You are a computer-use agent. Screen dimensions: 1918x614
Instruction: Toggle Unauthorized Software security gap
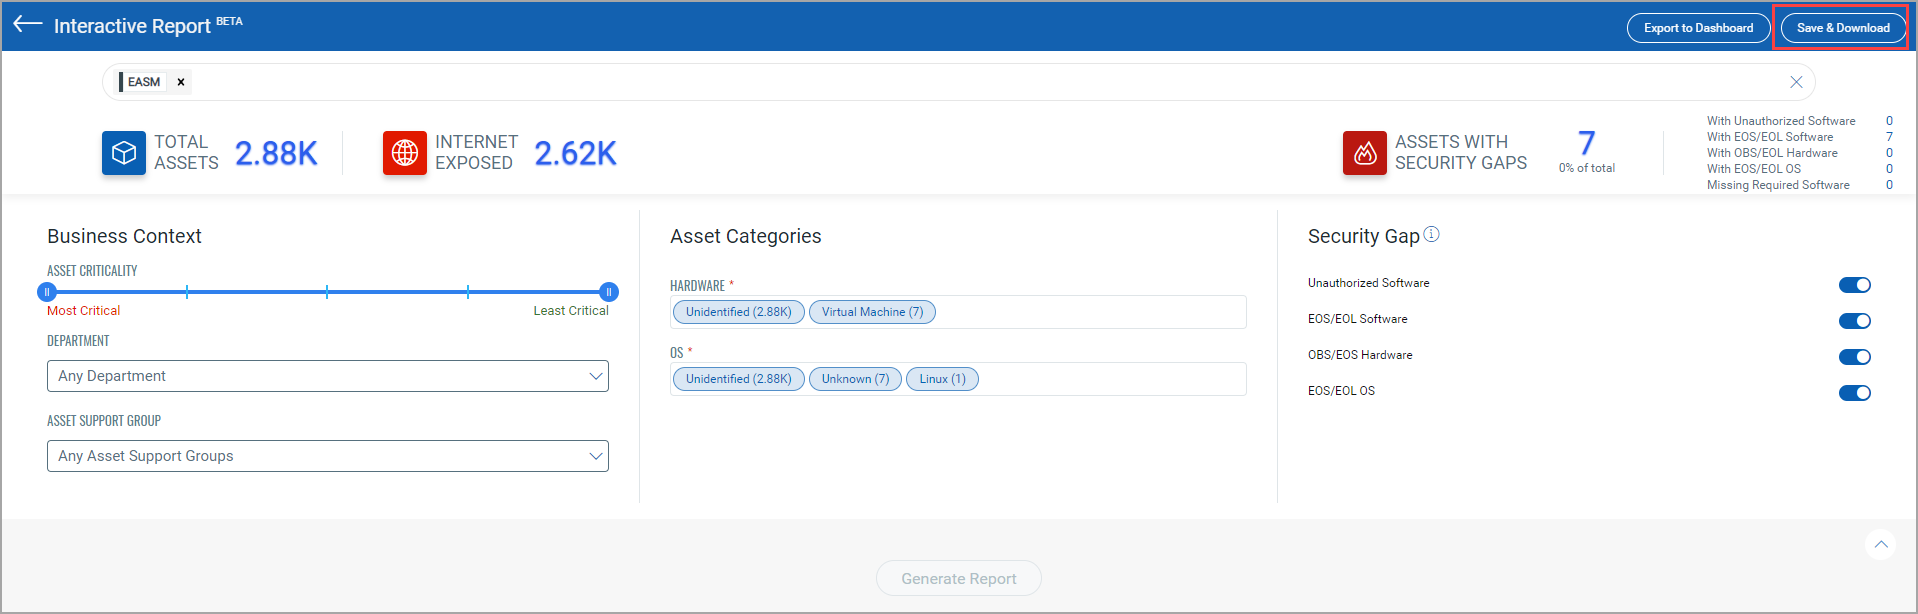point(1855,285)
